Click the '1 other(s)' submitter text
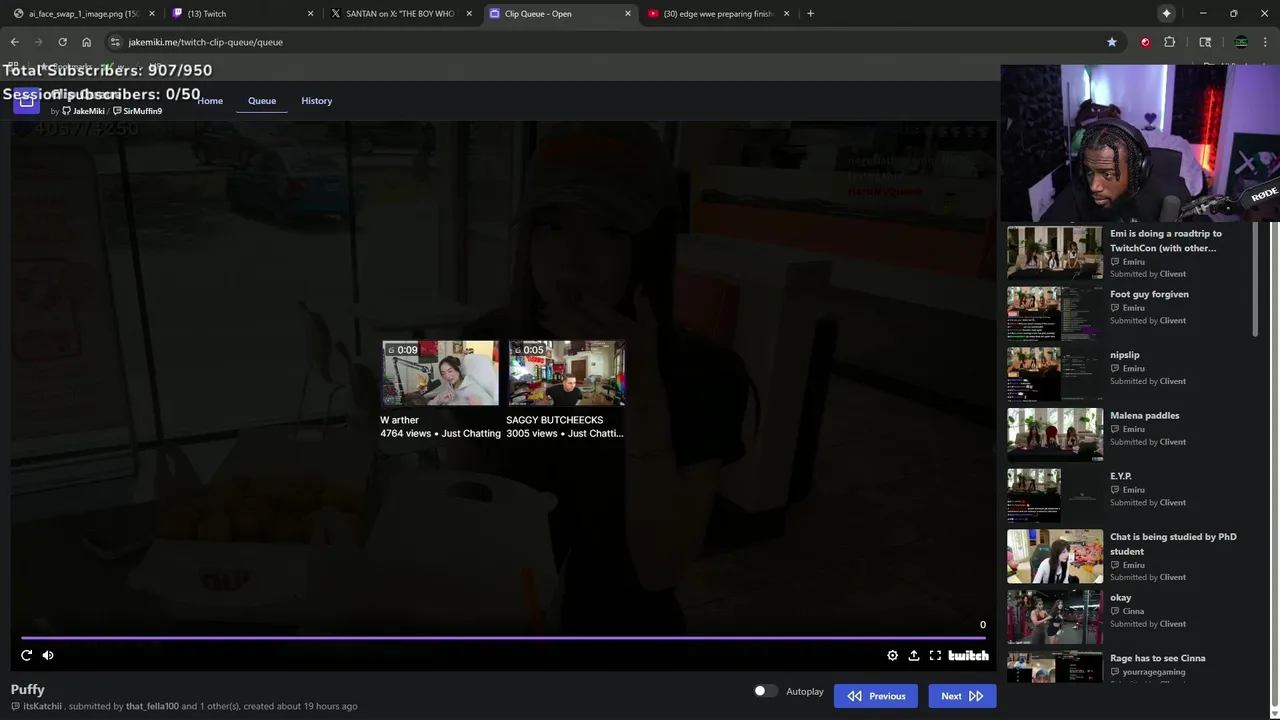Screen dimensions: 1280x720 tap(220, 706)
